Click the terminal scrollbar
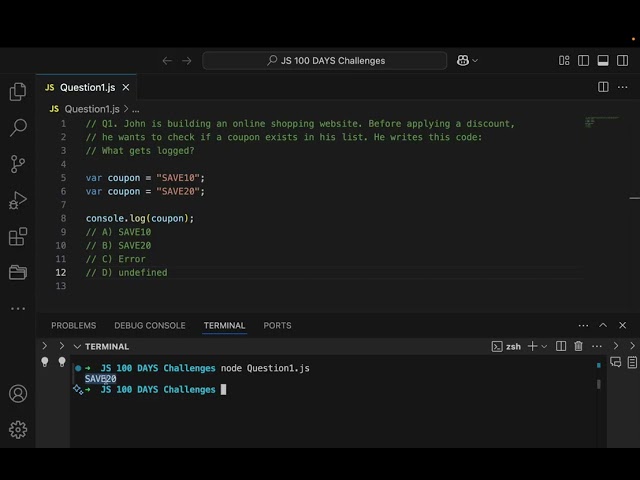640x480 pixels. point(598,384)
